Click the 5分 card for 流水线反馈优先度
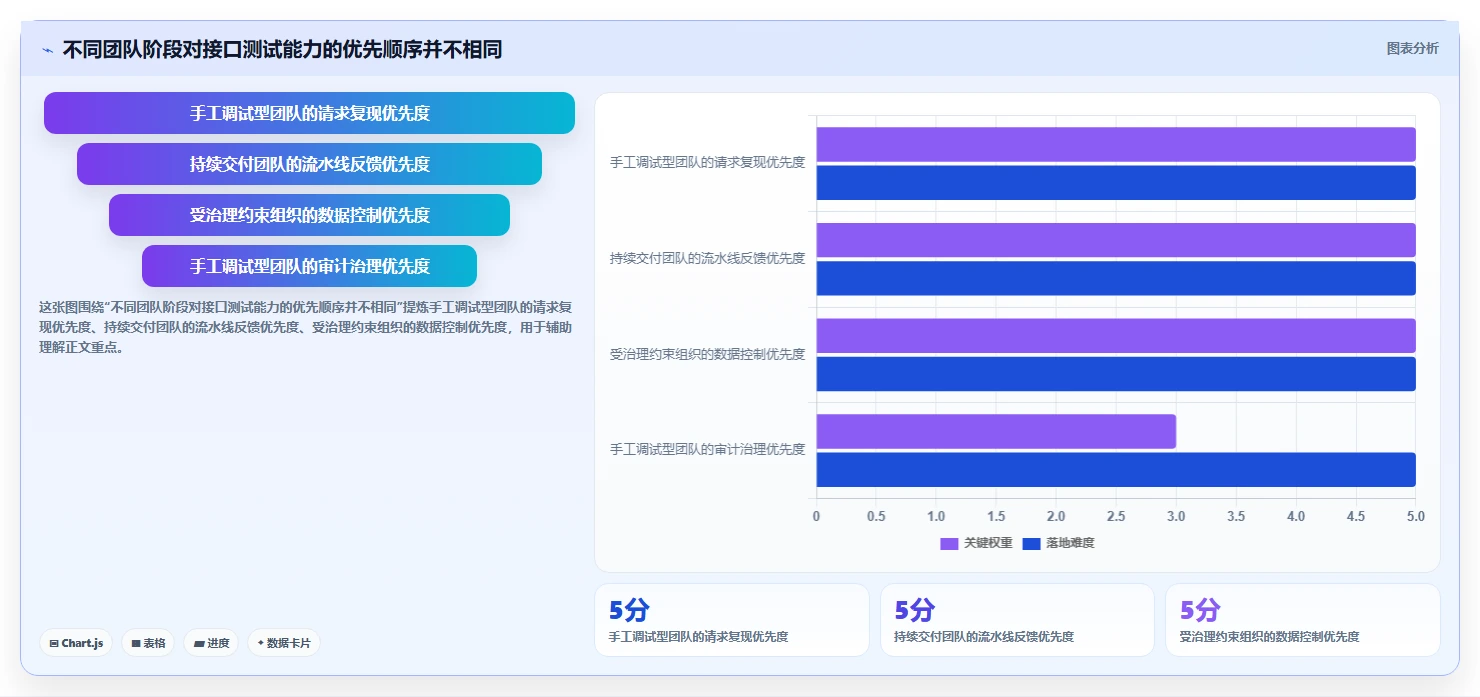Image resolution: width=1480 pixels, height=697 pixels. point(1017,620)
